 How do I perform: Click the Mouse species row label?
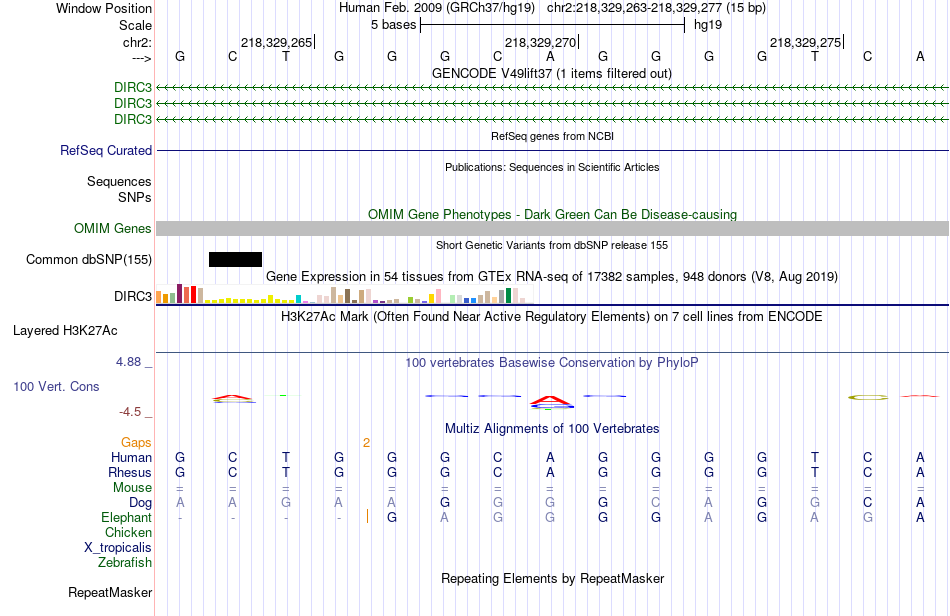(x=132, y=488)
